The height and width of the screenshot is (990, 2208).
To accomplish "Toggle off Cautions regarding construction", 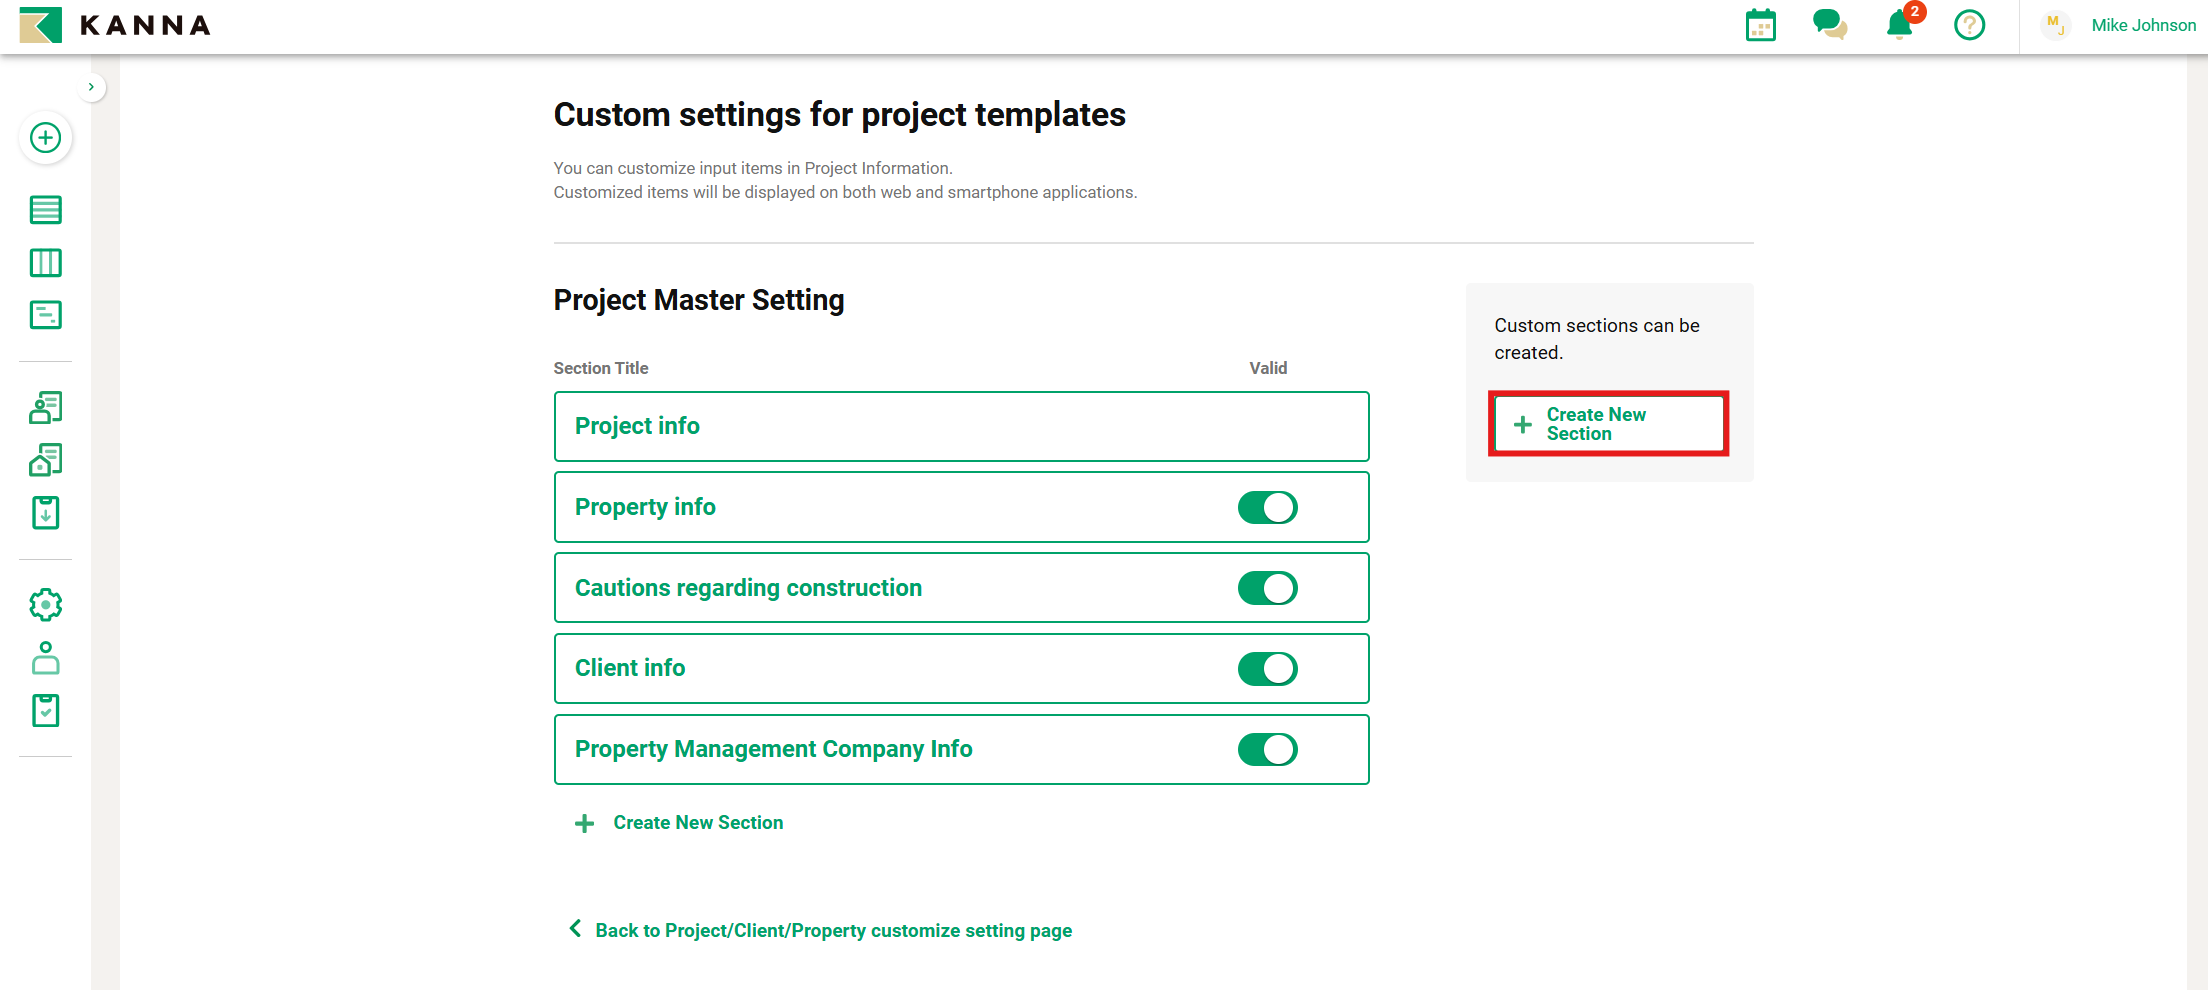I will (1267, 588).
